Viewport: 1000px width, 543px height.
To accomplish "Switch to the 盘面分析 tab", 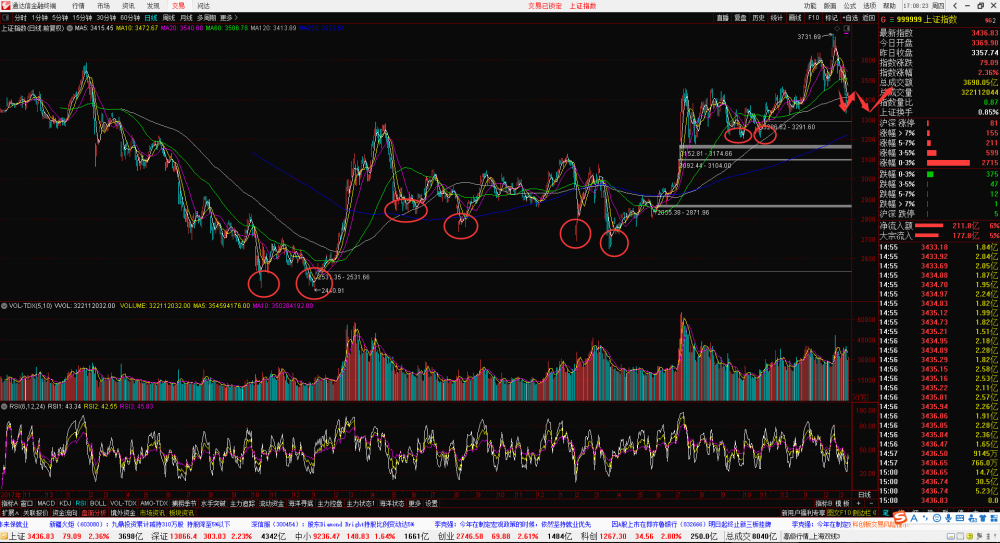I will [x=94, y=512].
